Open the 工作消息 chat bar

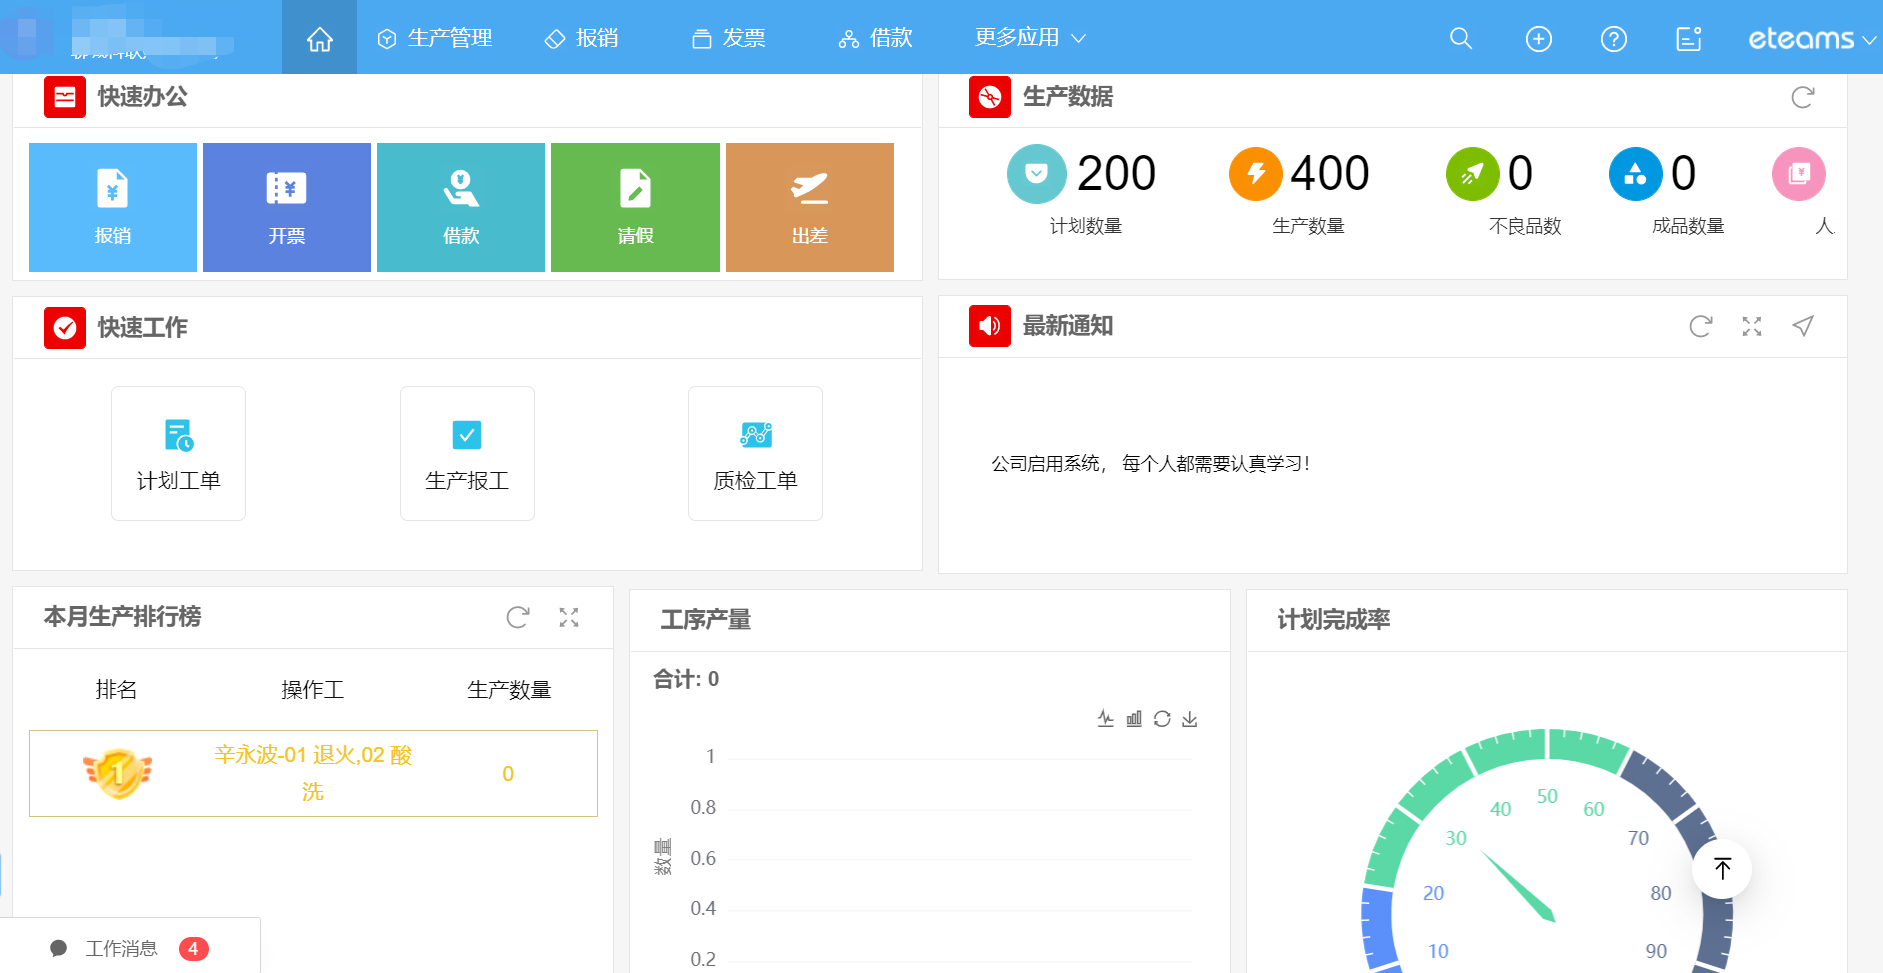(x=130, y=948)
